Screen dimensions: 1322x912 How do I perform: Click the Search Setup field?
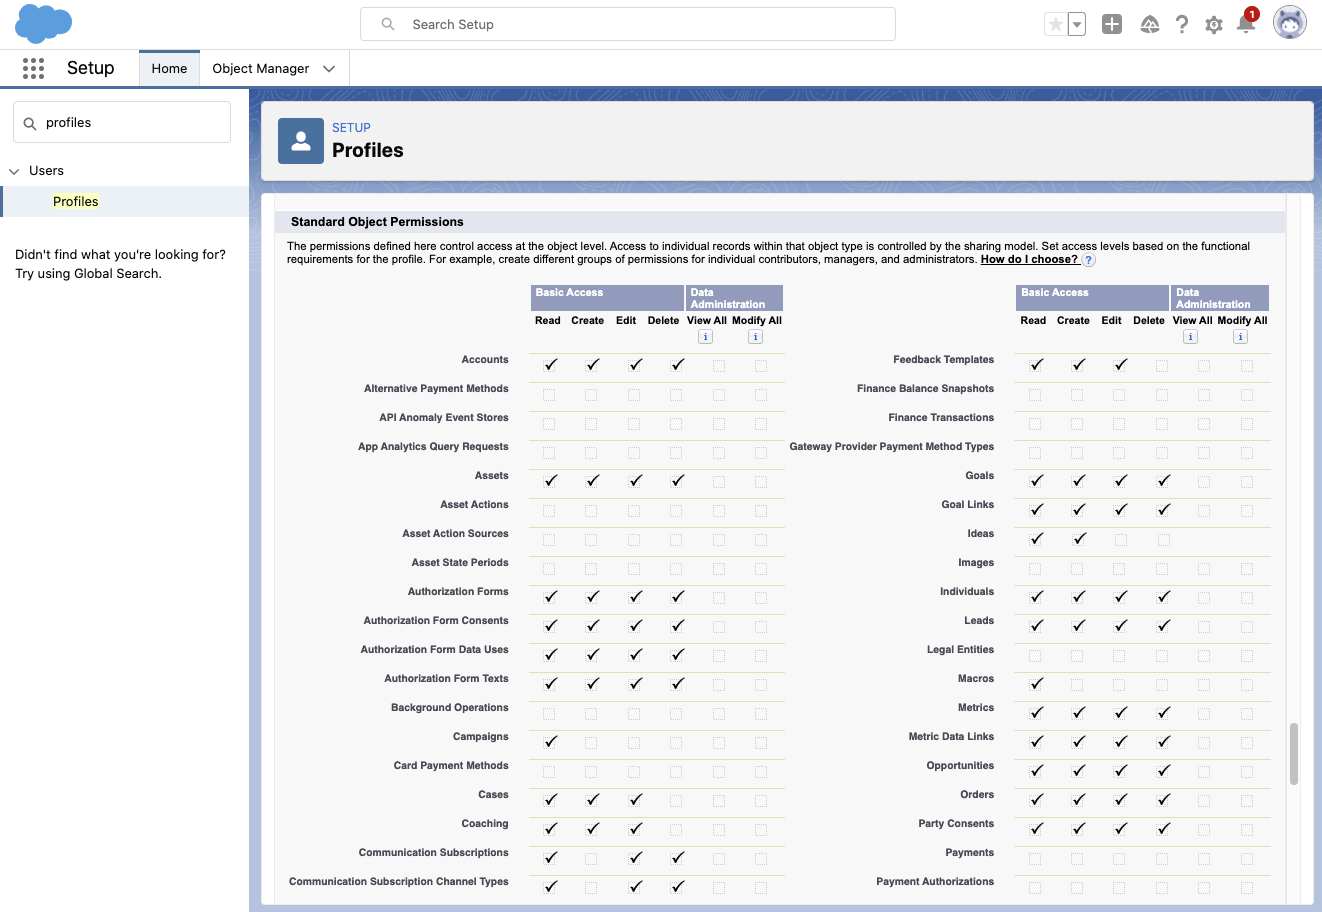point(628,24)
